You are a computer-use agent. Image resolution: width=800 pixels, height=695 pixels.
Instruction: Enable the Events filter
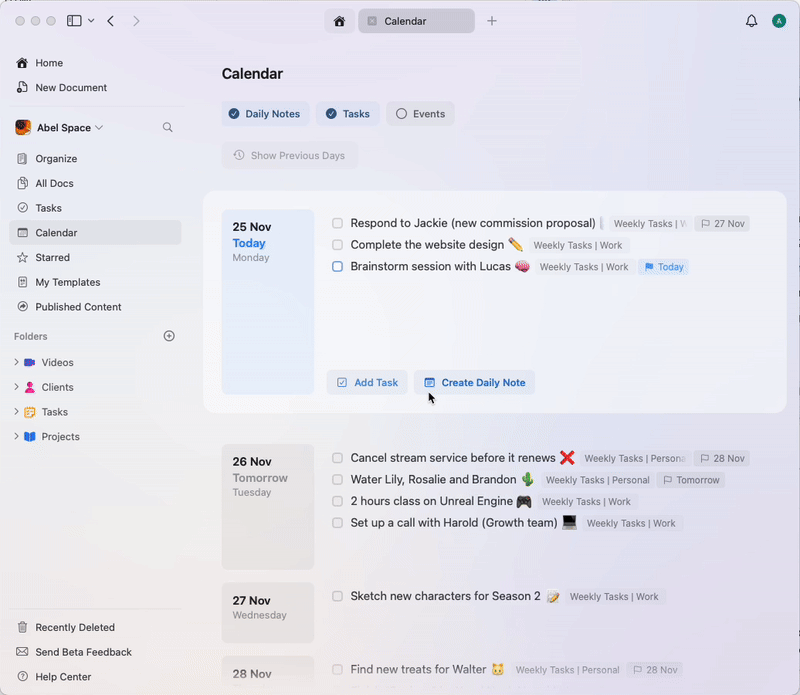(420, 113)
